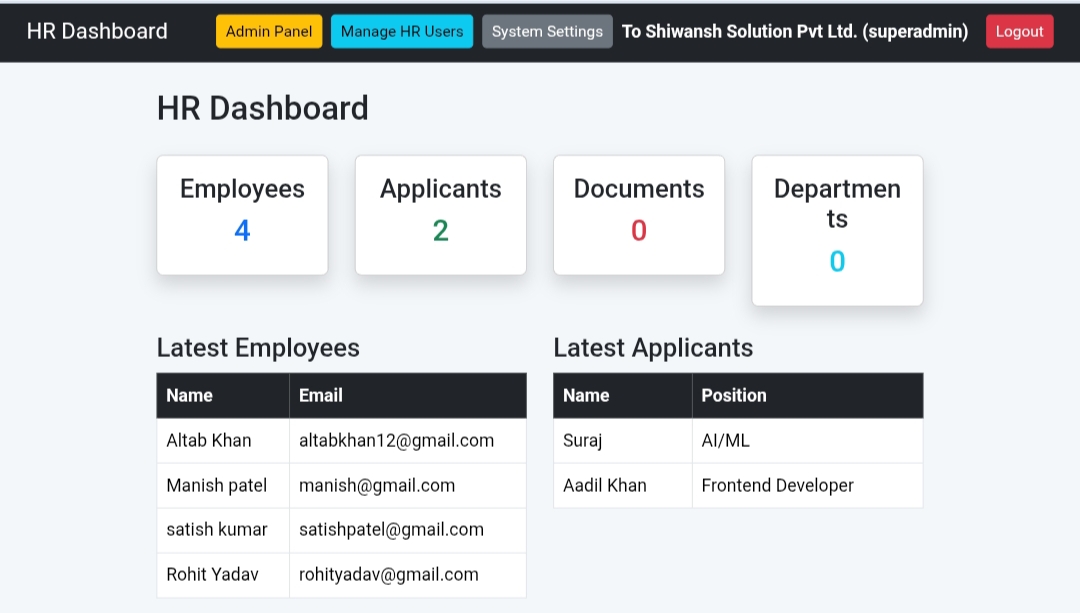Select the Frontend Developer position cell

[807, 485]
